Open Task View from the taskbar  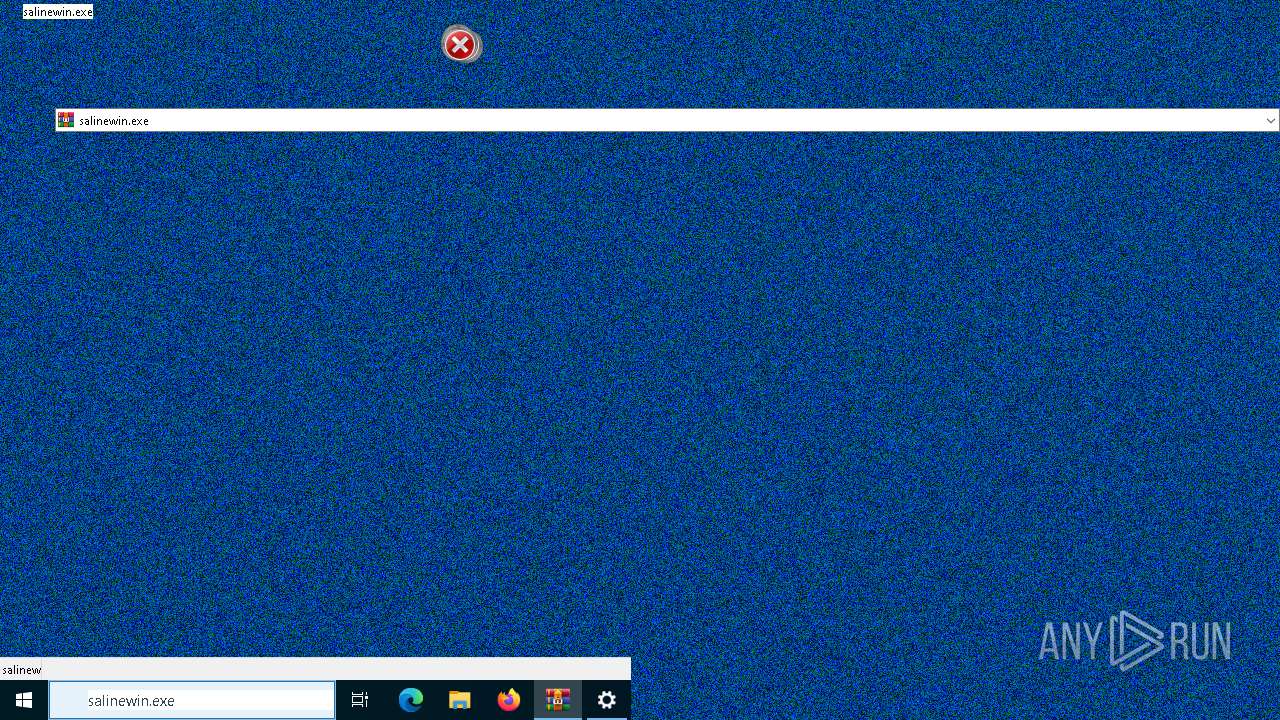pos(360,700)
